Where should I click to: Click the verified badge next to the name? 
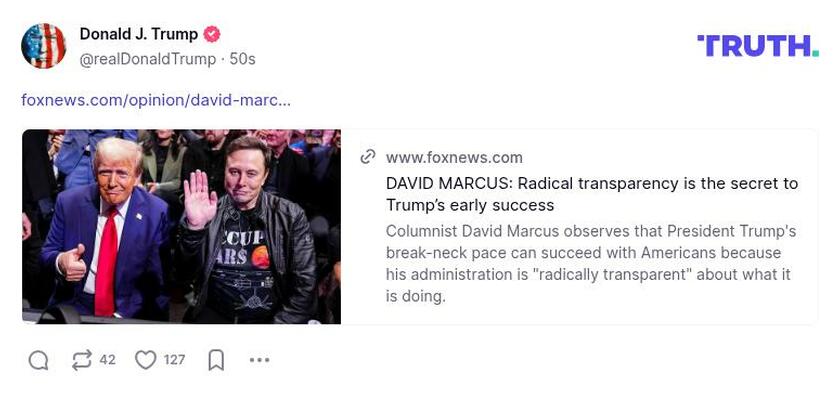(x=212, y=34)
